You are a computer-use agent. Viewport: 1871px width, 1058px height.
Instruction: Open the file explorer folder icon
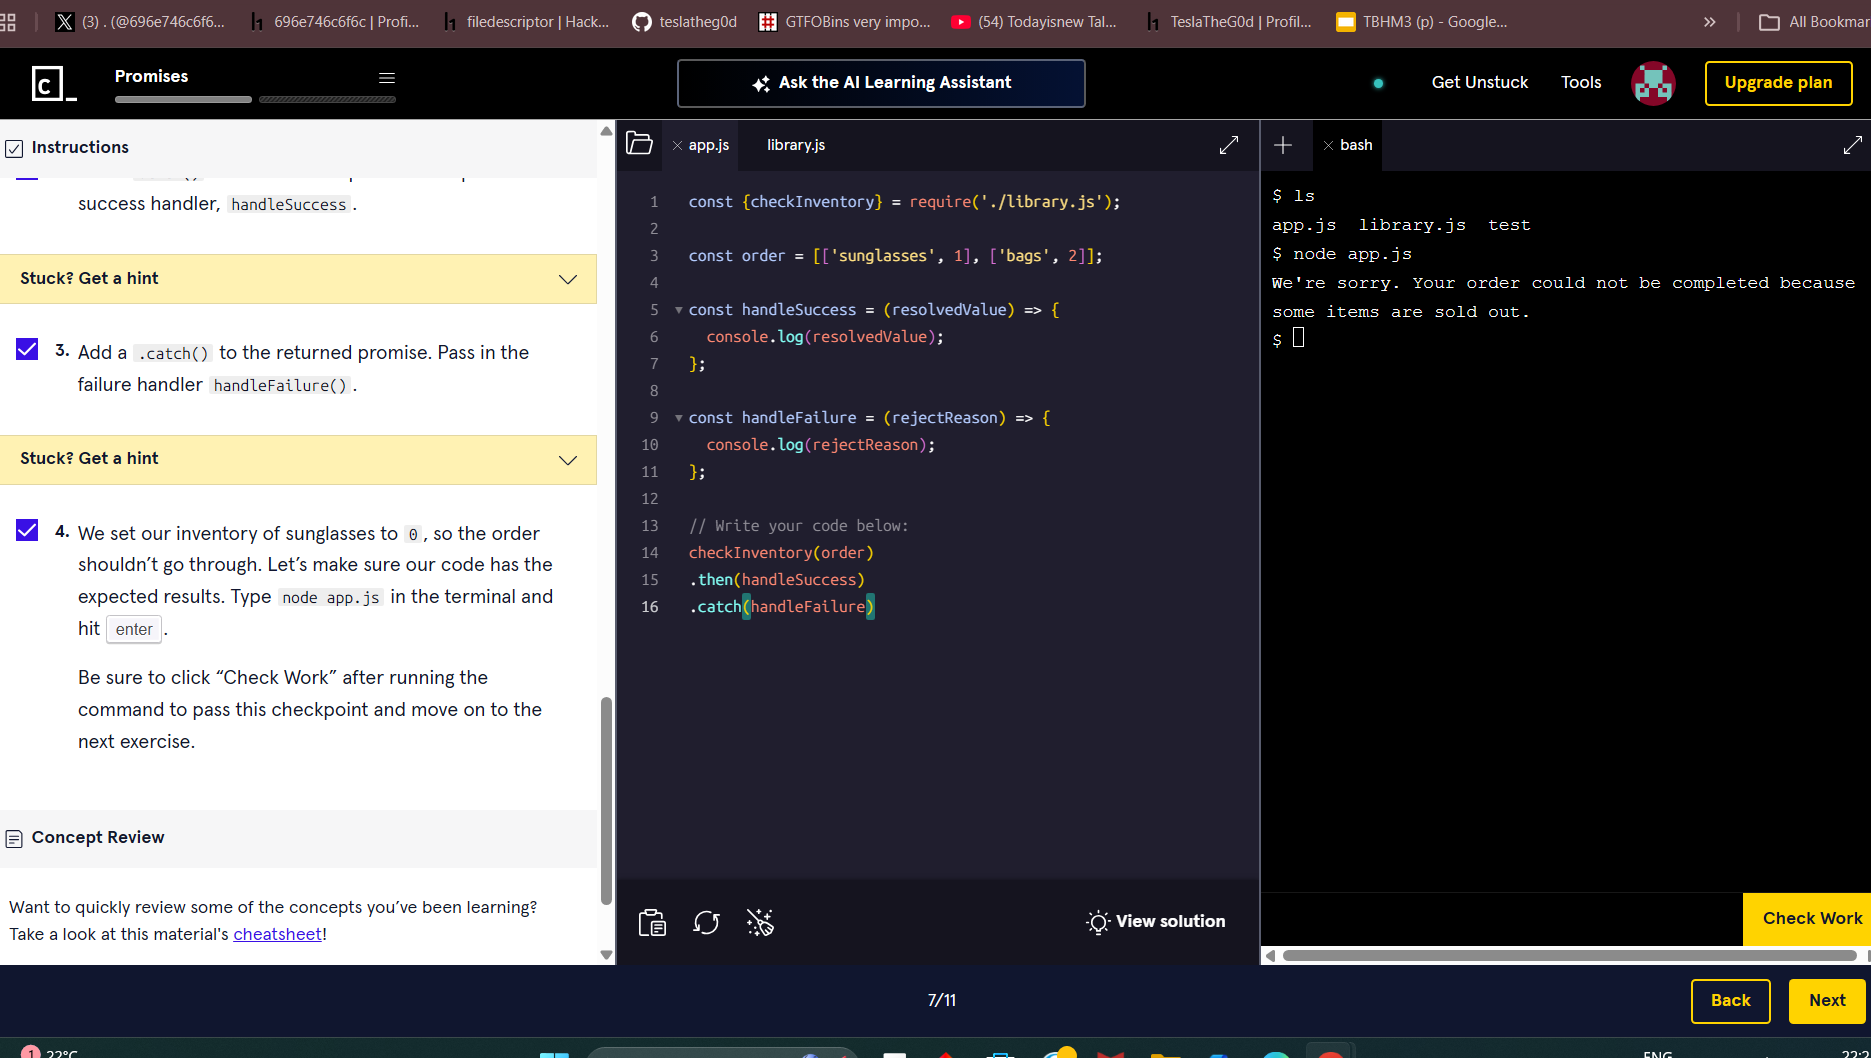point(639,144)
